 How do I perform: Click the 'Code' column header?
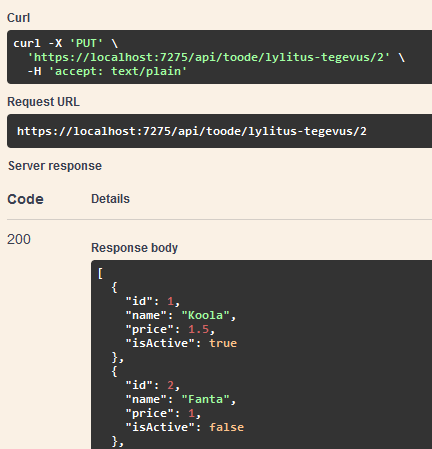tap(25, 199)
